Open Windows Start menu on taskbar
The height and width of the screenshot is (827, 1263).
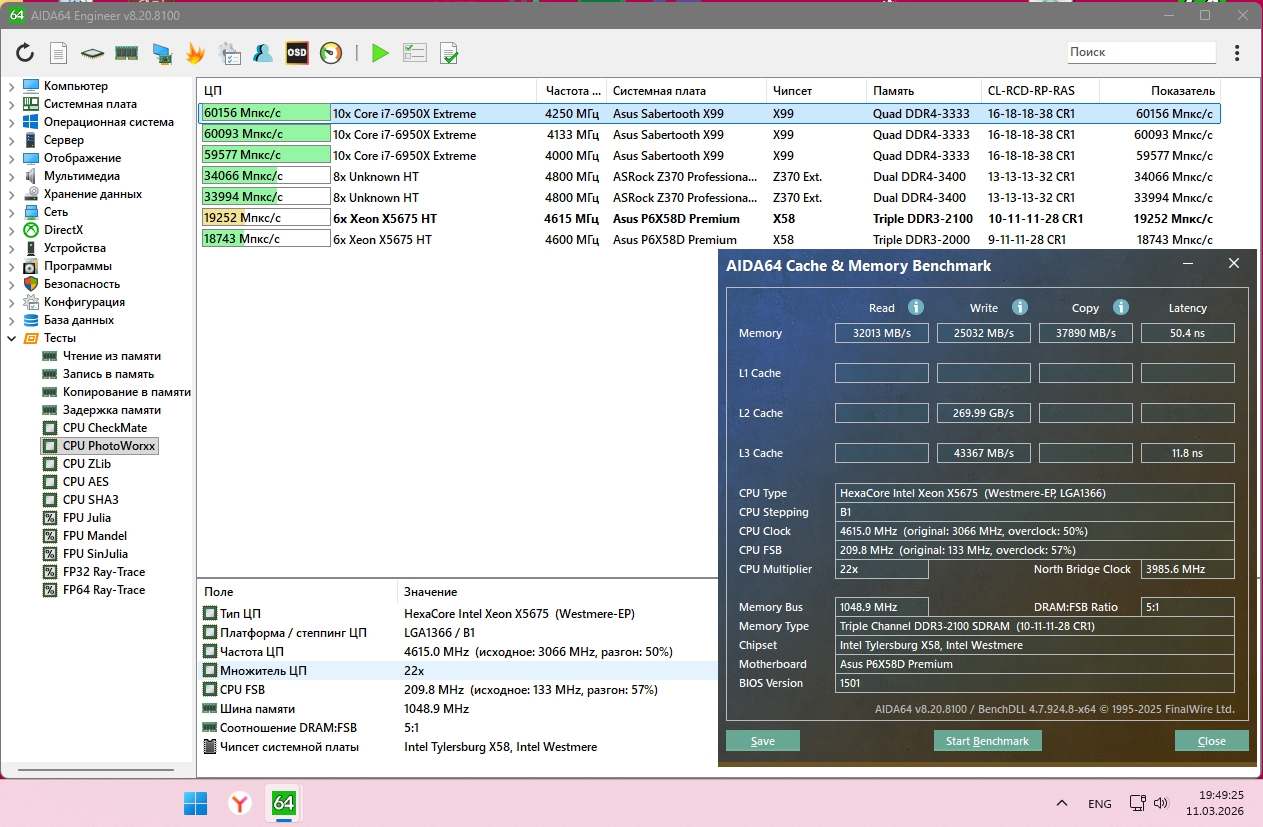[196, 803]
